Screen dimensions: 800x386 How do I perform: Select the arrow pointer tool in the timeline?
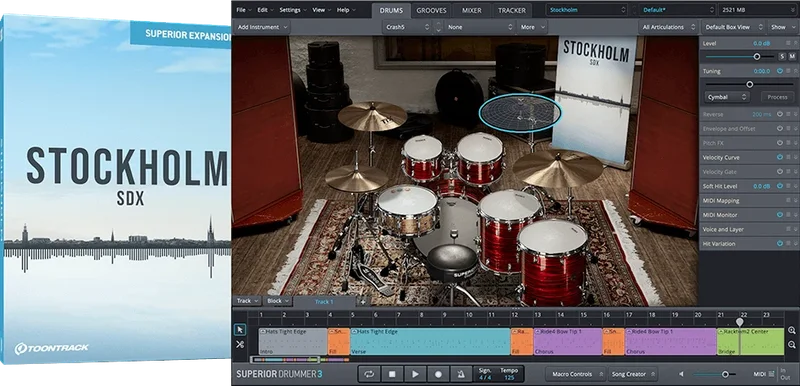tap(240, 330)
